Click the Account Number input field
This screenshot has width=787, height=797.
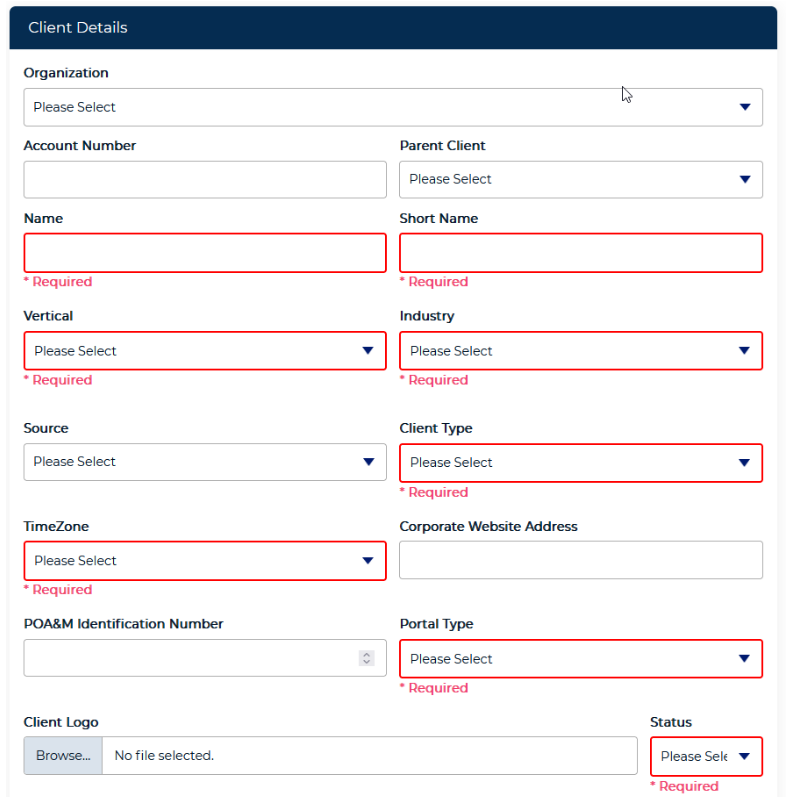205,180
